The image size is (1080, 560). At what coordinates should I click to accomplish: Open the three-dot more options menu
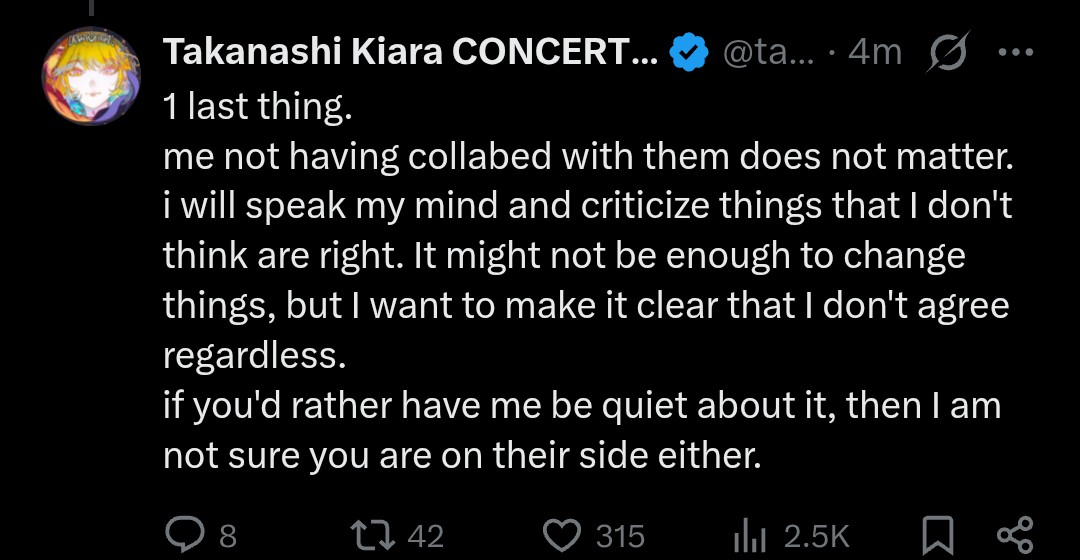pyautogui.click(x=1015, y=52)
